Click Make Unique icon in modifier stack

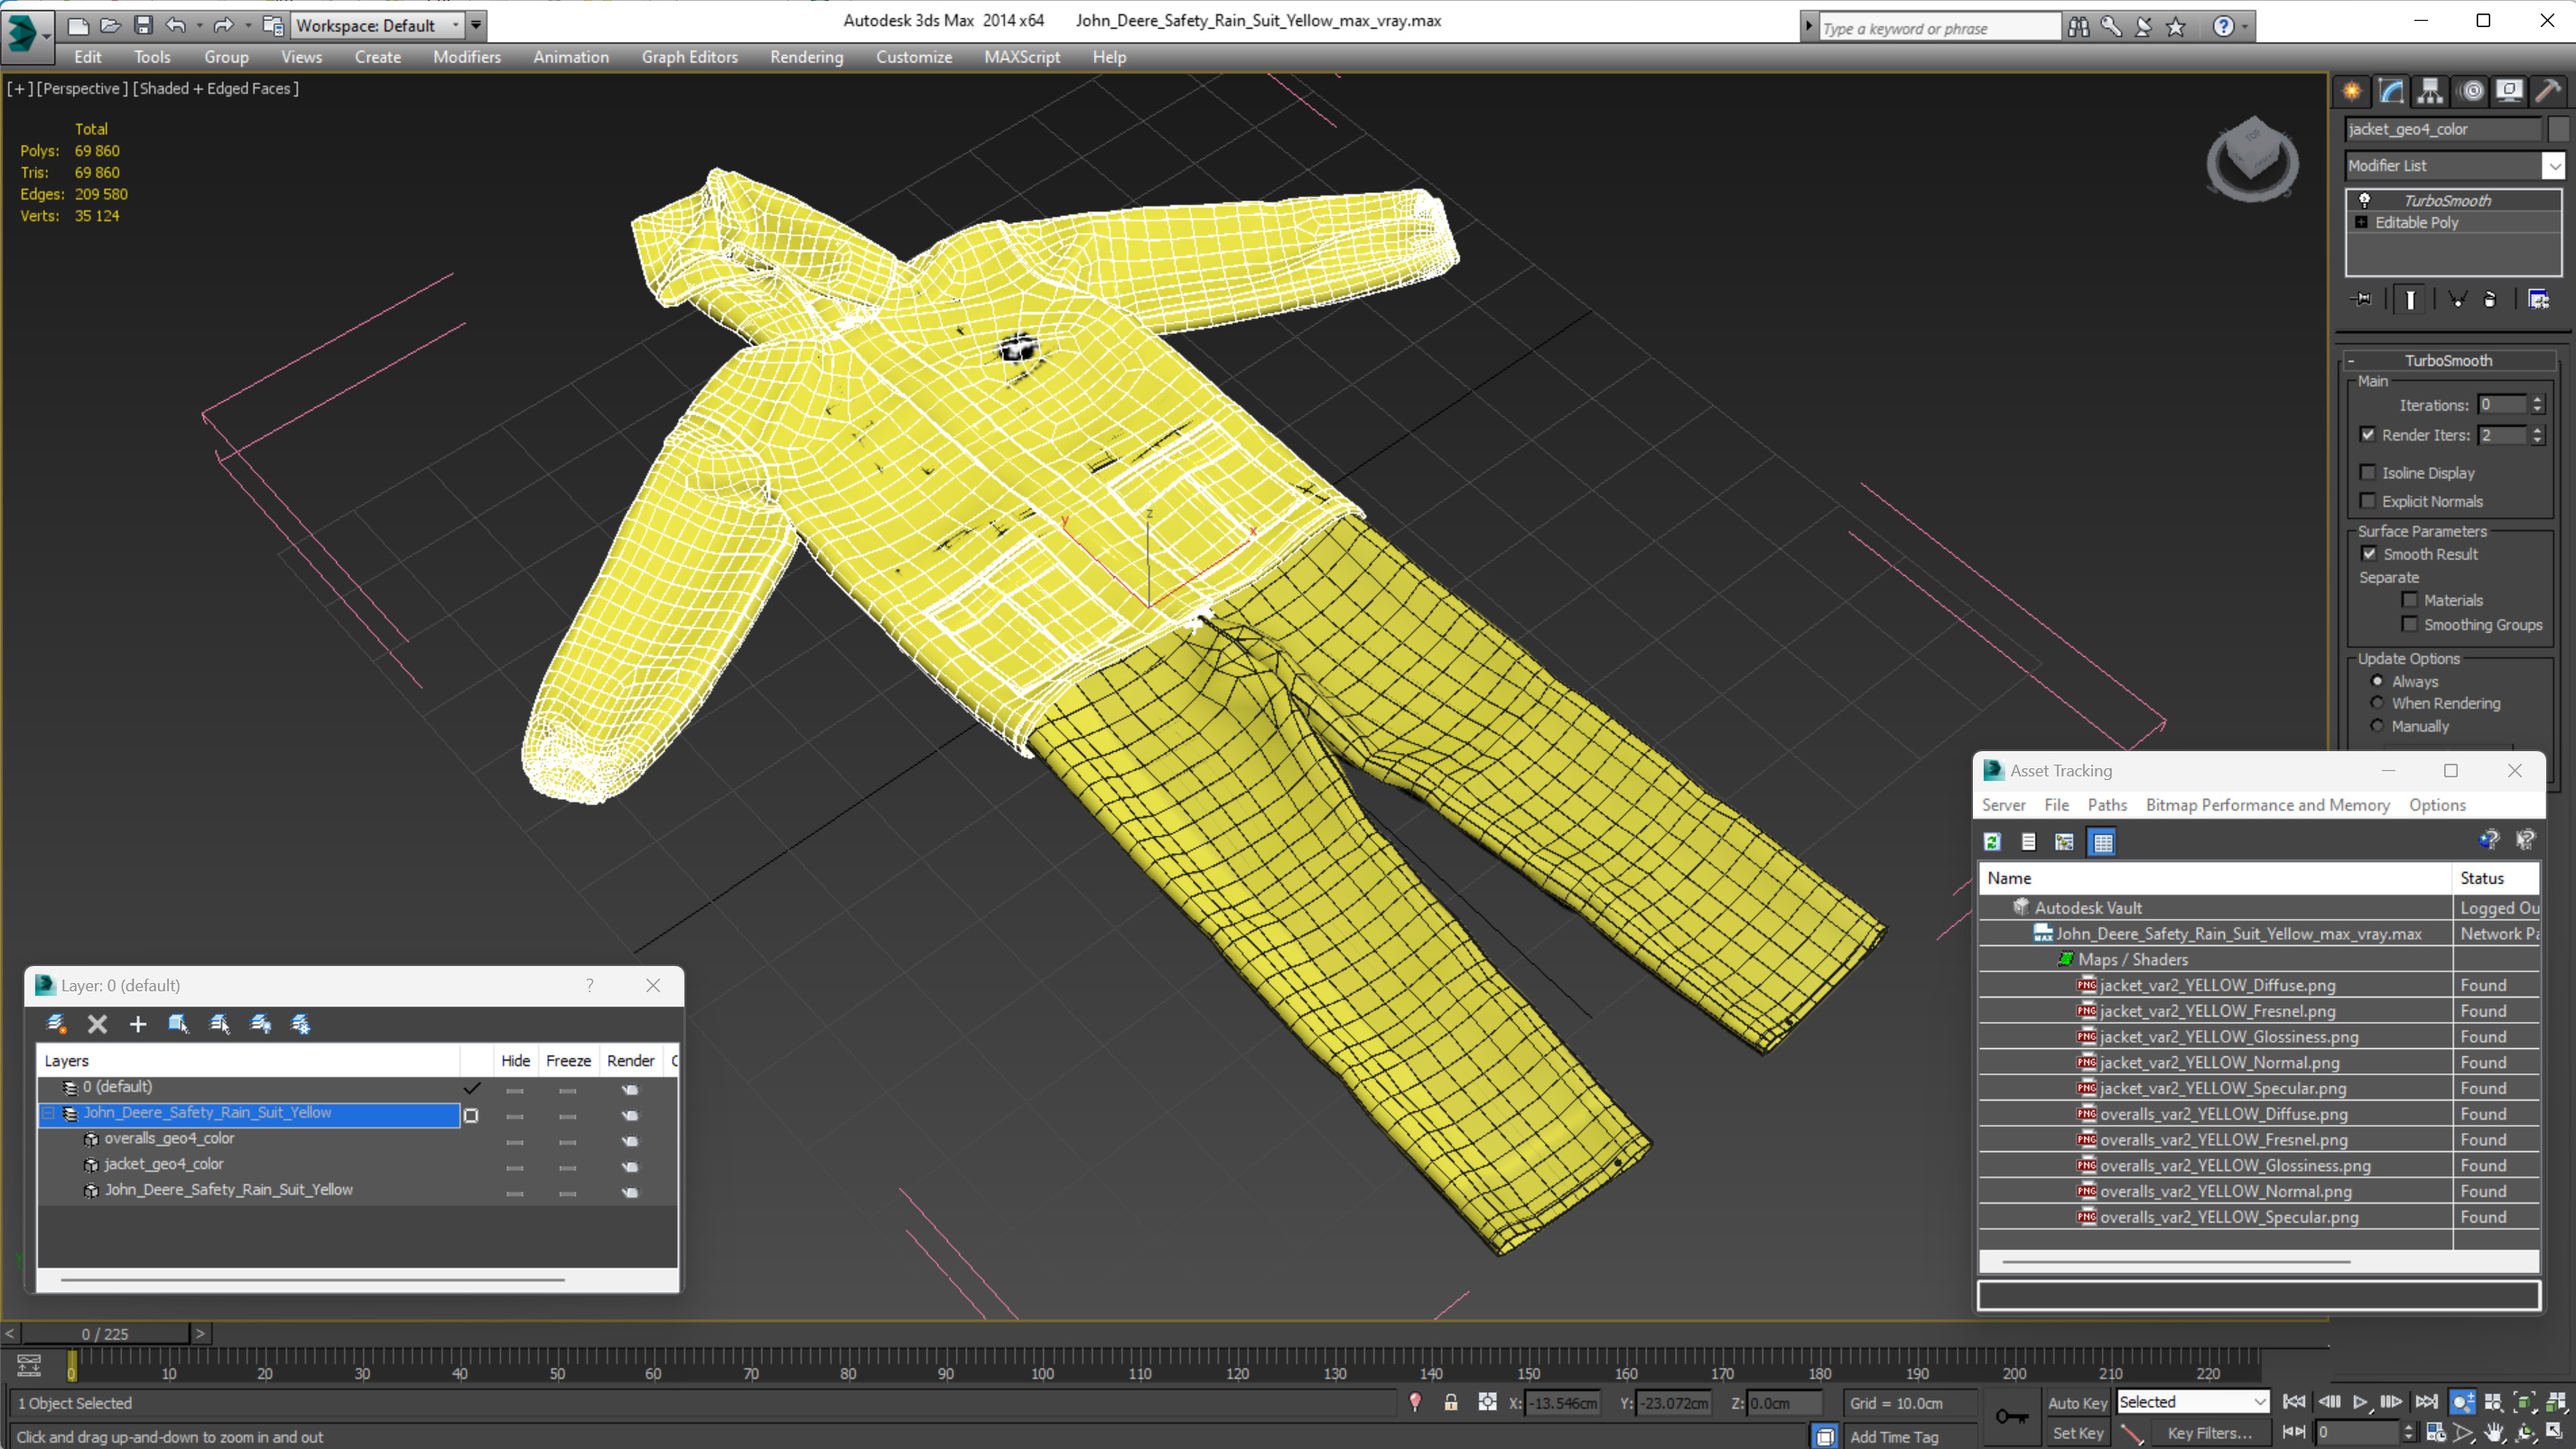2457,299
